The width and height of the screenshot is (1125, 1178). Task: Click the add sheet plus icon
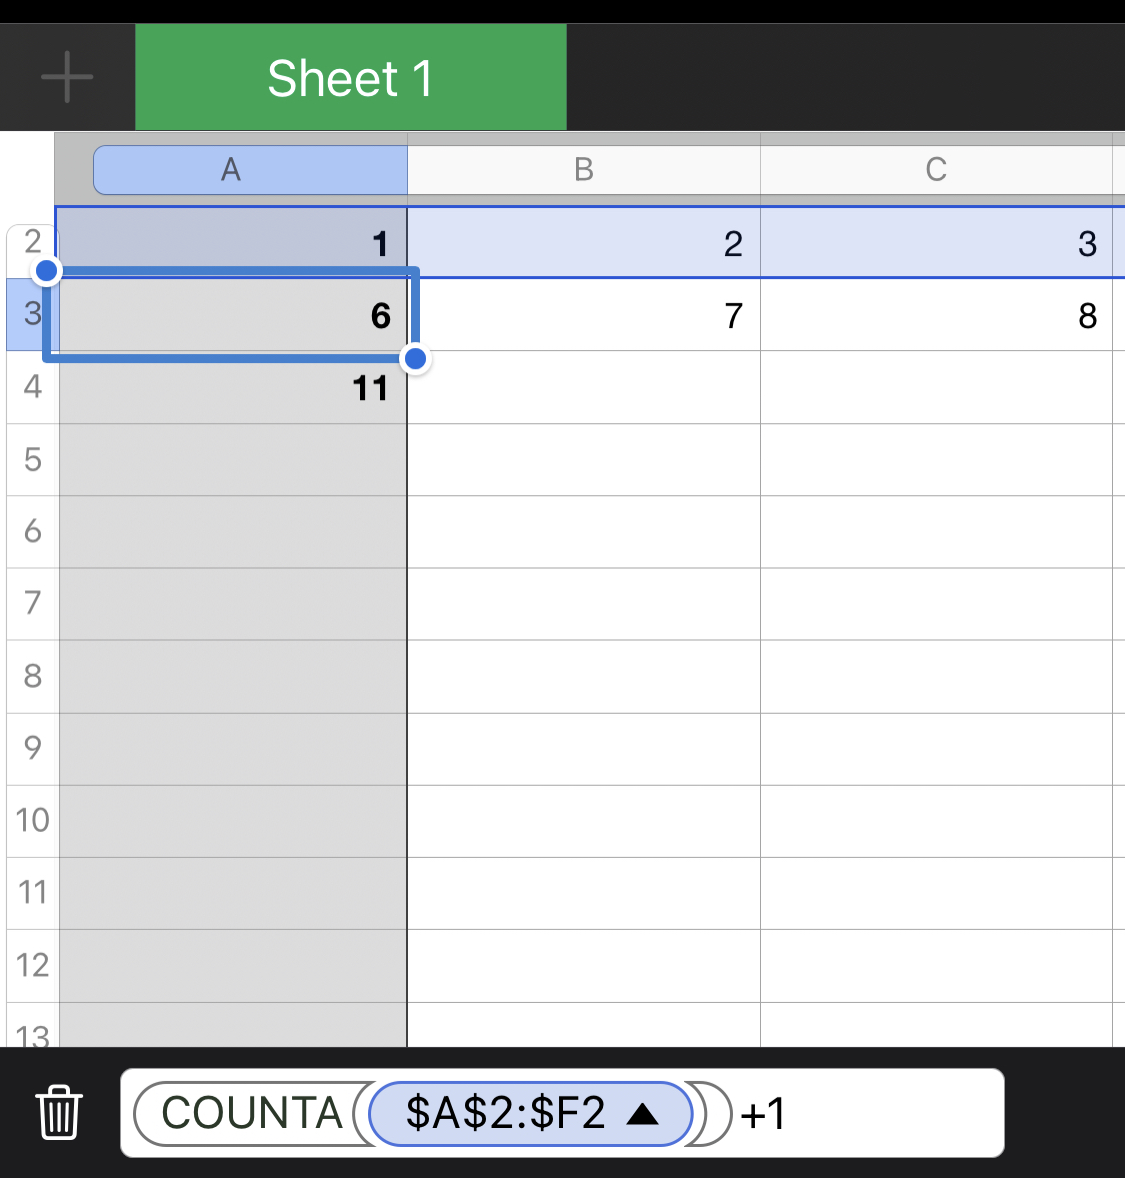(67, 77)
